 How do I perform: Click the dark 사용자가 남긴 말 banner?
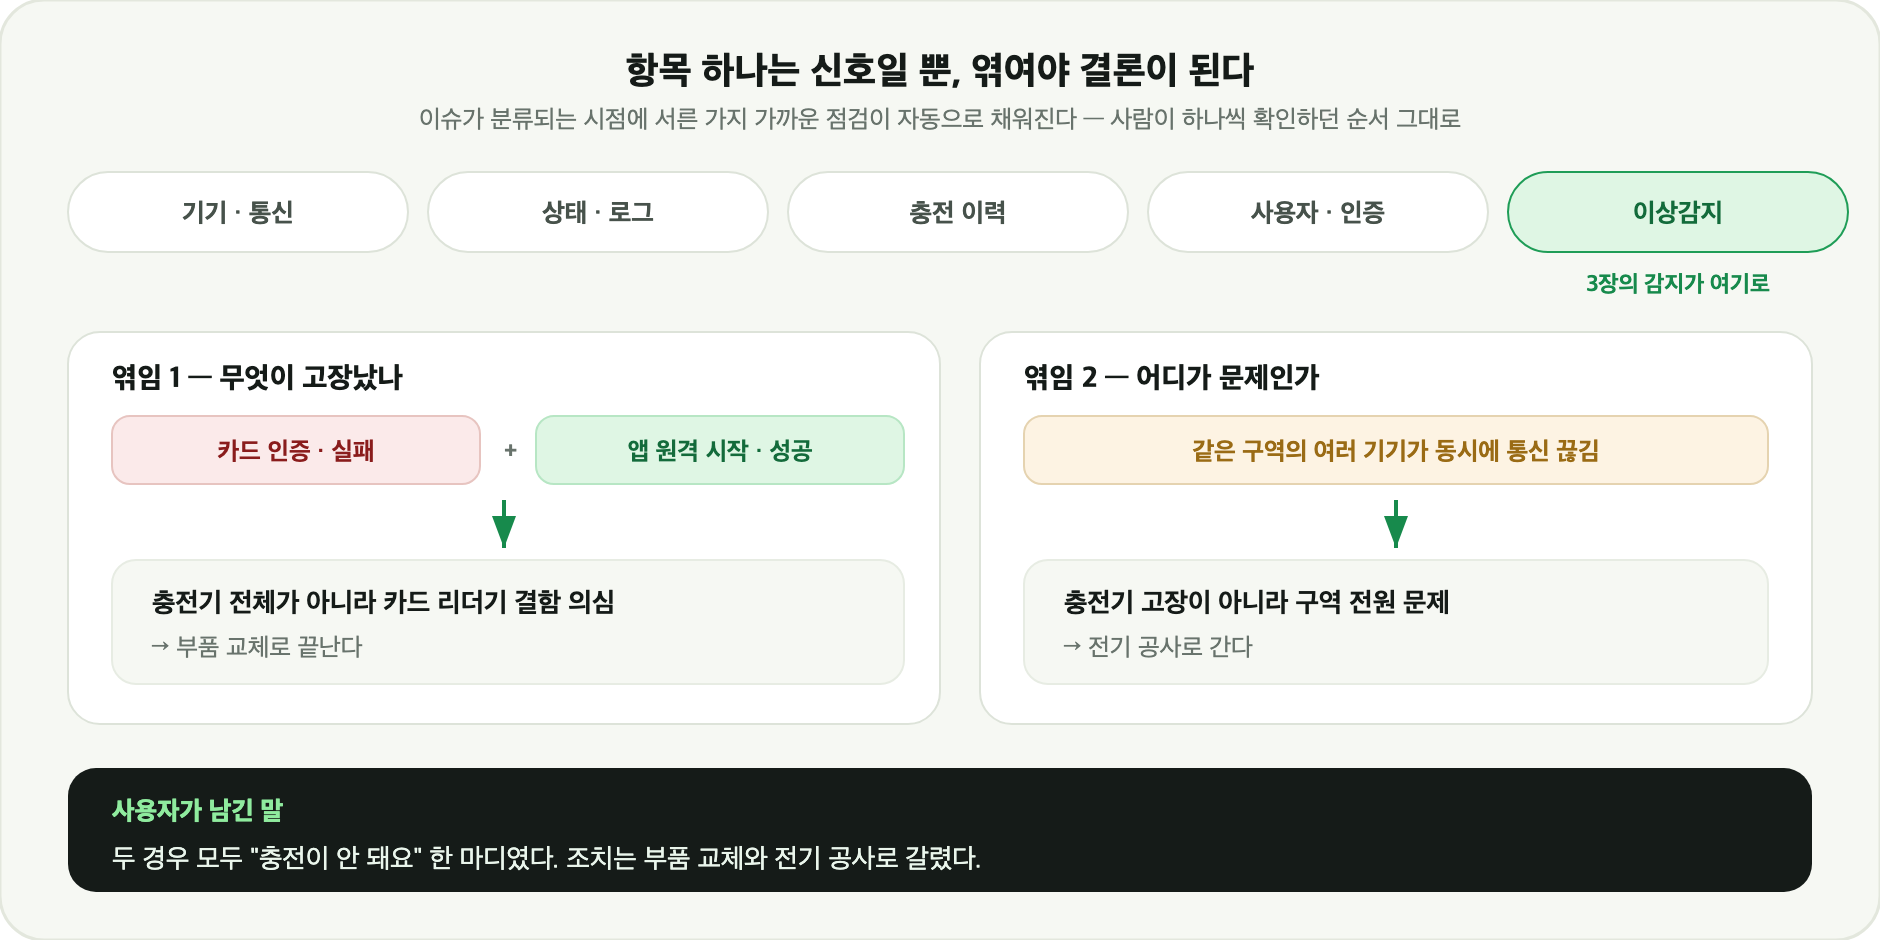point(940,830)
